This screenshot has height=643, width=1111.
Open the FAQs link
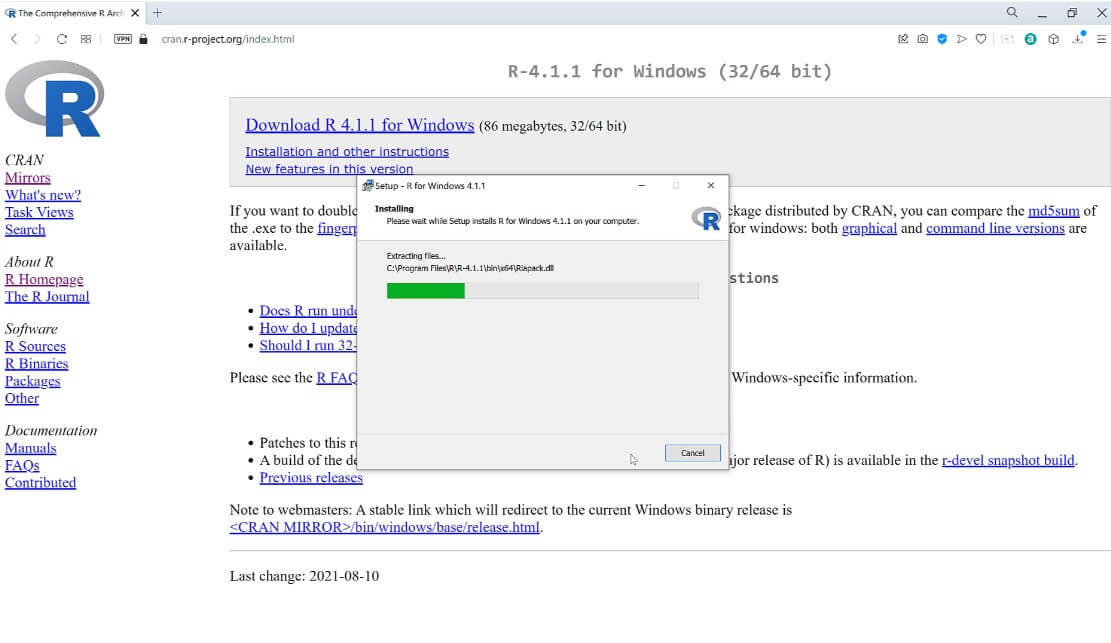(22, 465)
